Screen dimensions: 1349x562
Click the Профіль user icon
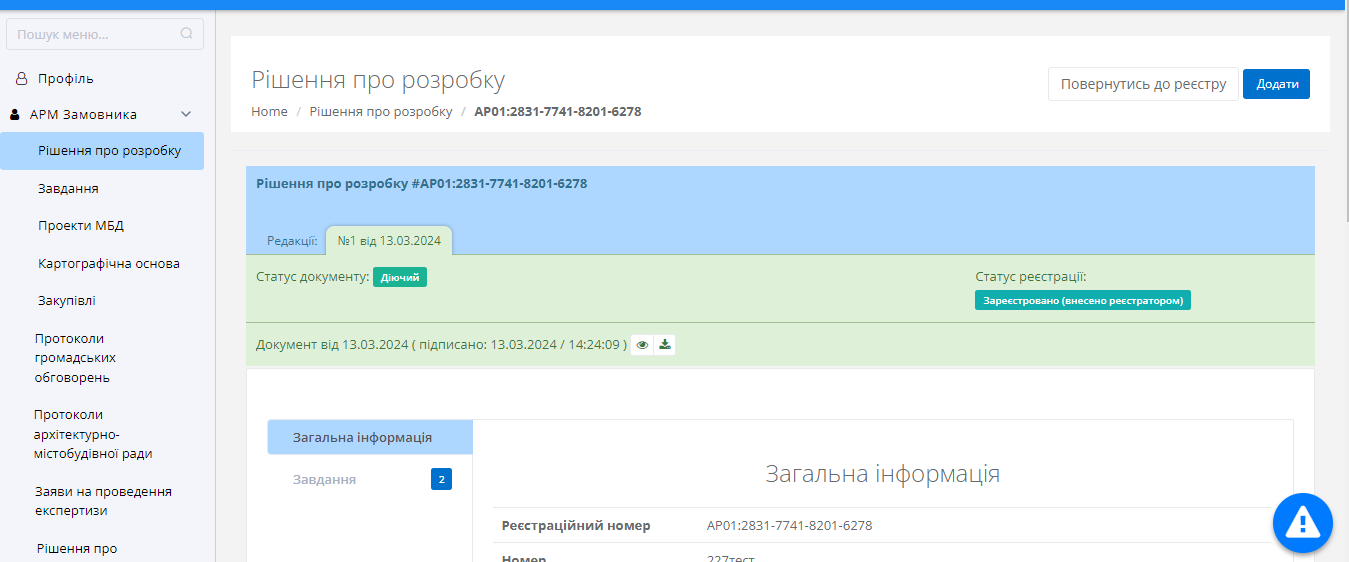tap(21, 78)
